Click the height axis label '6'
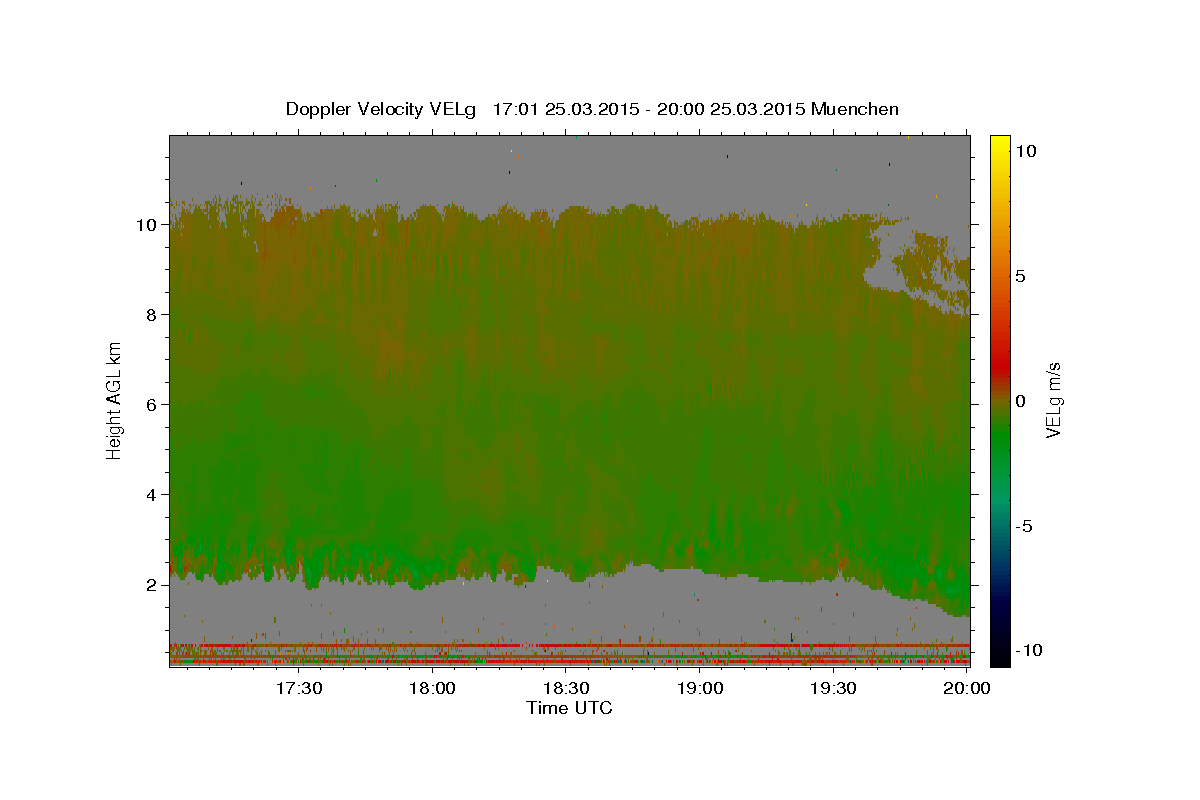The width and height of the screenshot is (1200, 800). [154, 405]
